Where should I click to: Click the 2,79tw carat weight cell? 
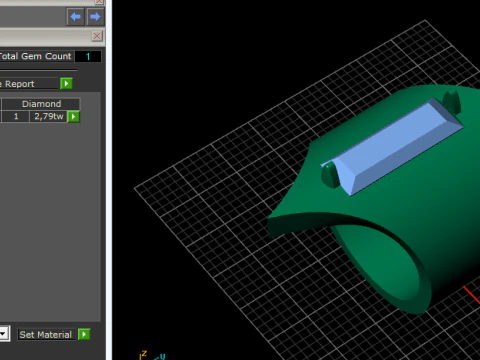(x=48, y=116)
